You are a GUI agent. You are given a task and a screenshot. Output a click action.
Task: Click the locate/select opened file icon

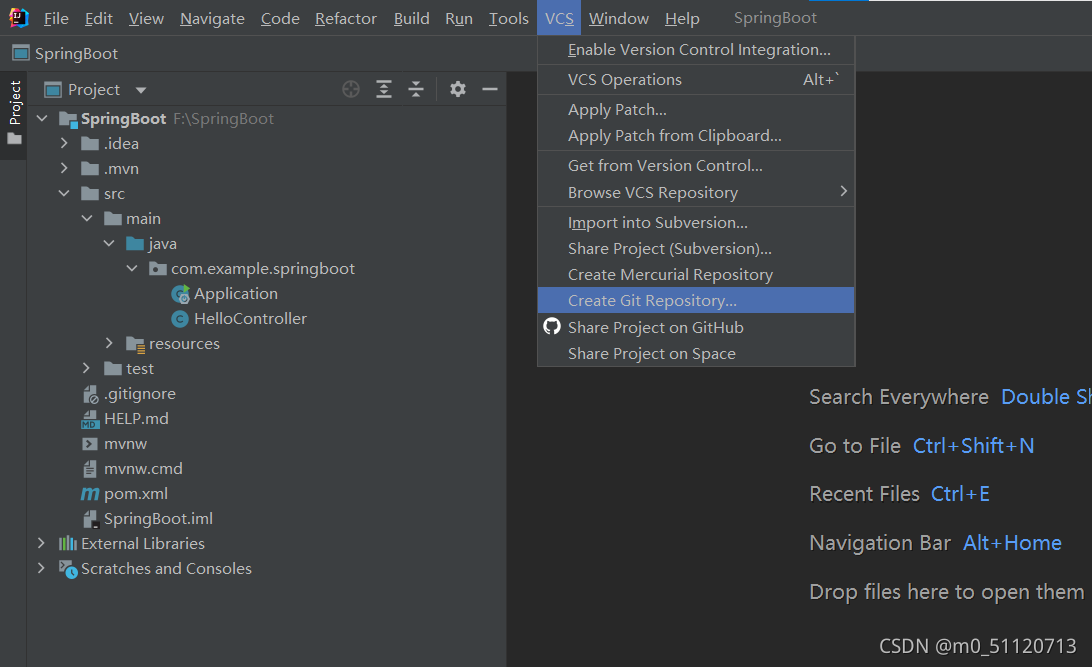coord(351,89)
